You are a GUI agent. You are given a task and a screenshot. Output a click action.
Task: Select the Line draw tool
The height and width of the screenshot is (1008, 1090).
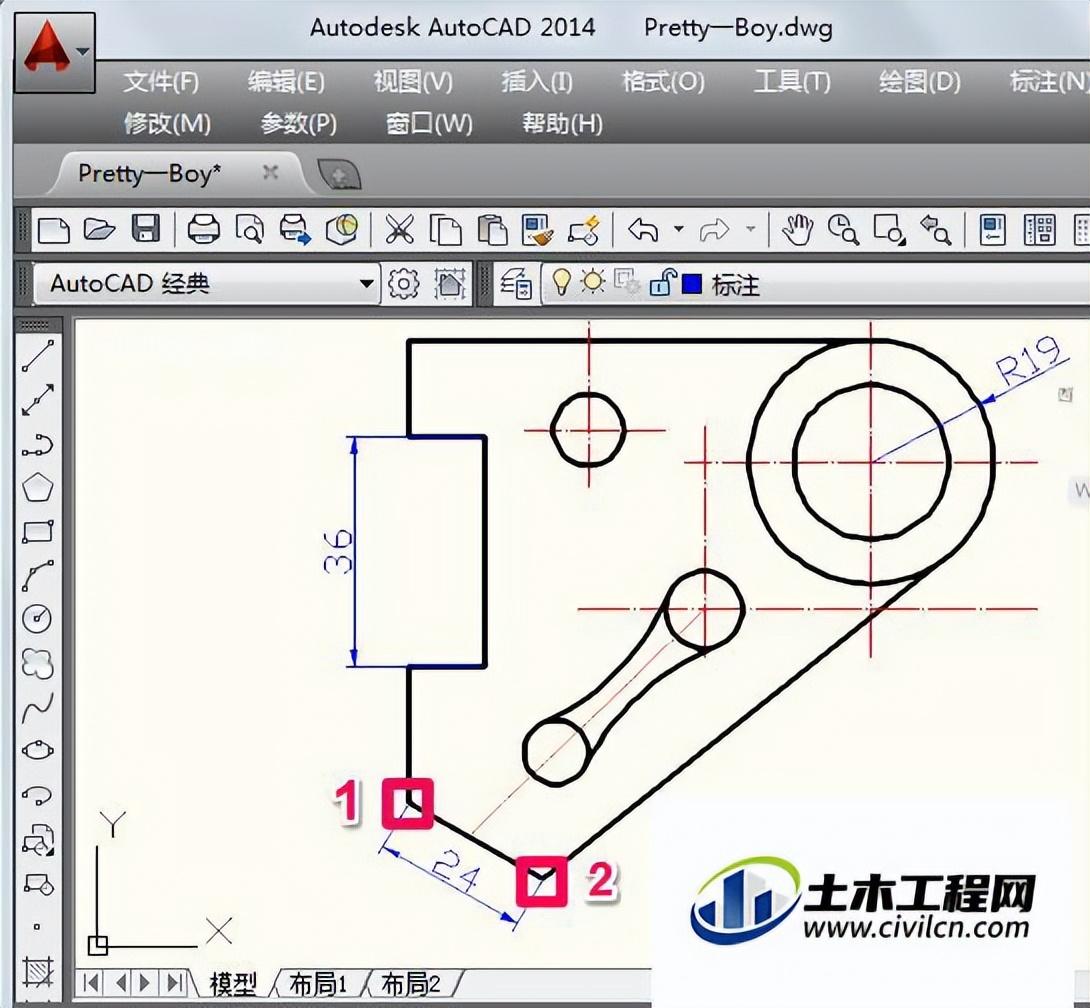coord(37,354)
